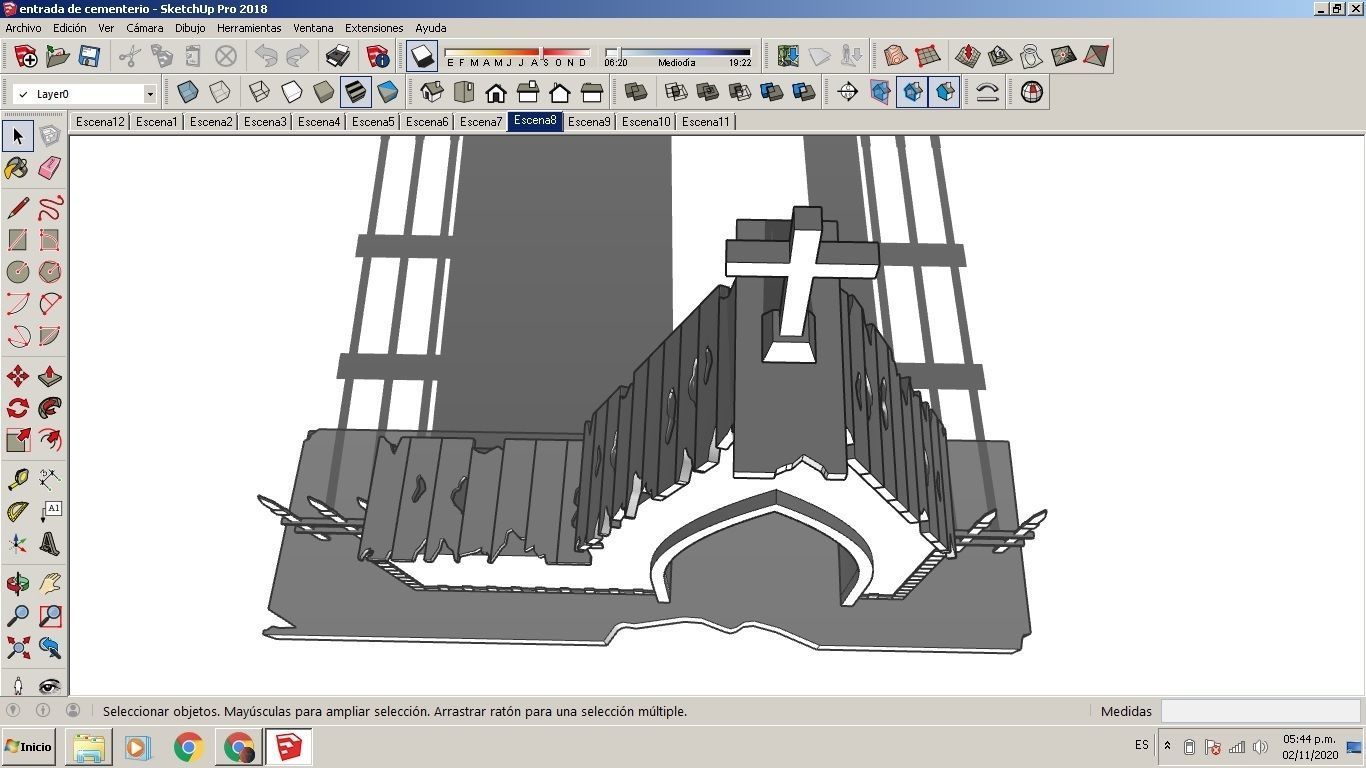Save the model with floppy icon
Screen dimensions: 1366x768
89,56
